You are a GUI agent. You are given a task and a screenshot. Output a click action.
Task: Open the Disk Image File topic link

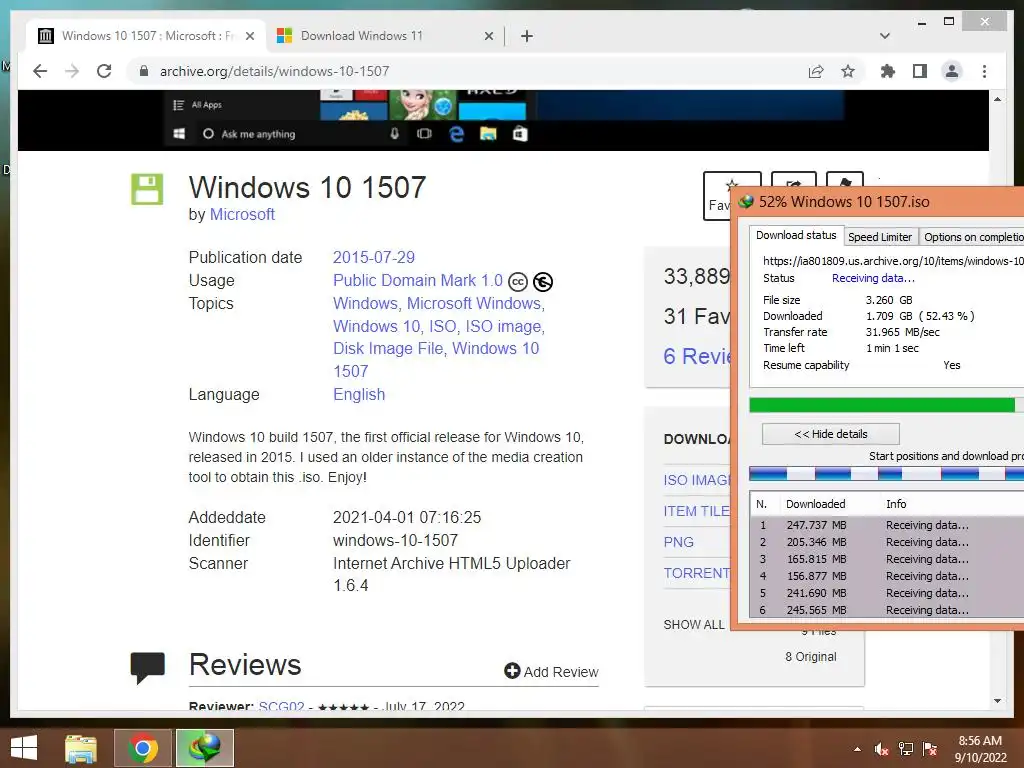point(388,349)
